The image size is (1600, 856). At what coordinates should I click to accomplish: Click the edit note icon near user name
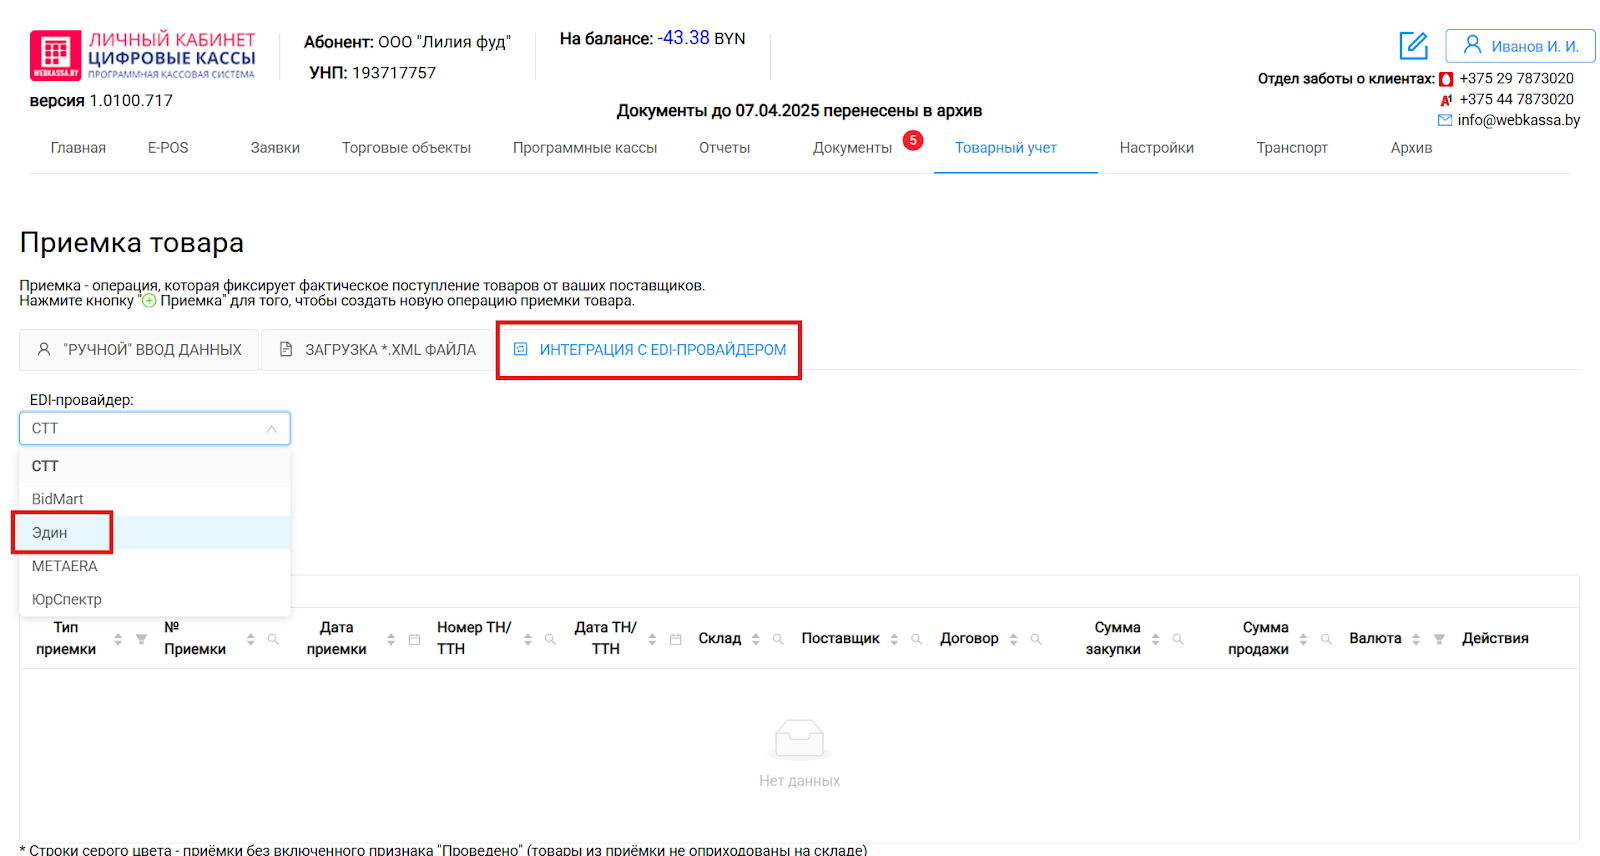(x=1413, y=46)
